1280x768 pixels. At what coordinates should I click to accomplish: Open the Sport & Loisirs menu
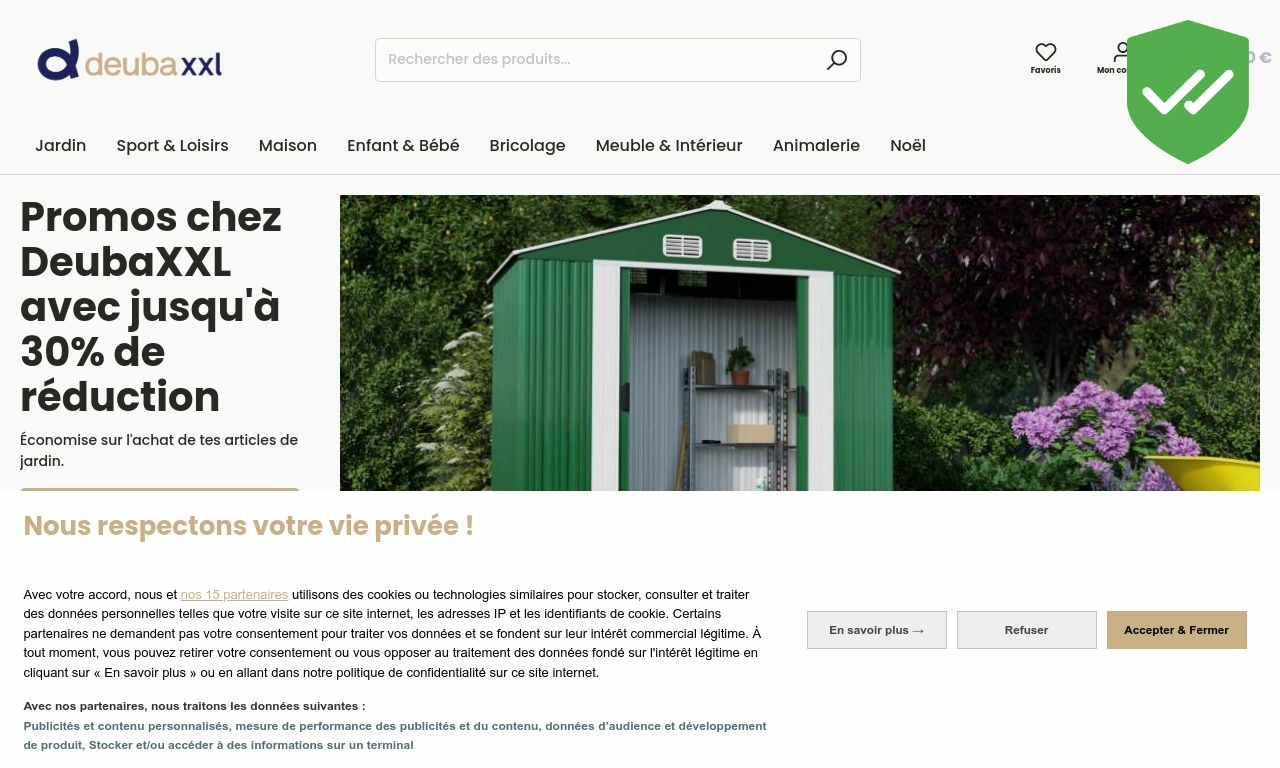click(172, 146)
